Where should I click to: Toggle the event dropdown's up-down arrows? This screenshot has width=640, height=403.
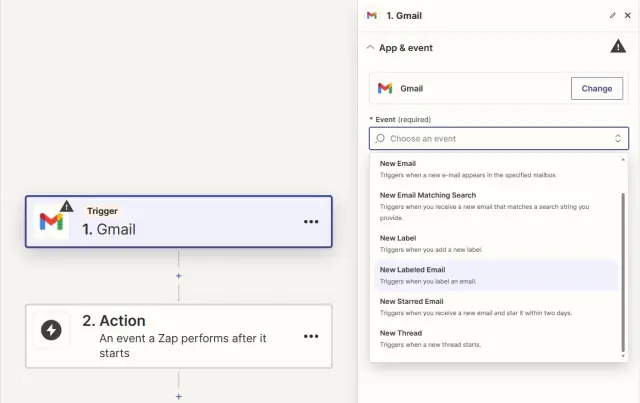618,139
